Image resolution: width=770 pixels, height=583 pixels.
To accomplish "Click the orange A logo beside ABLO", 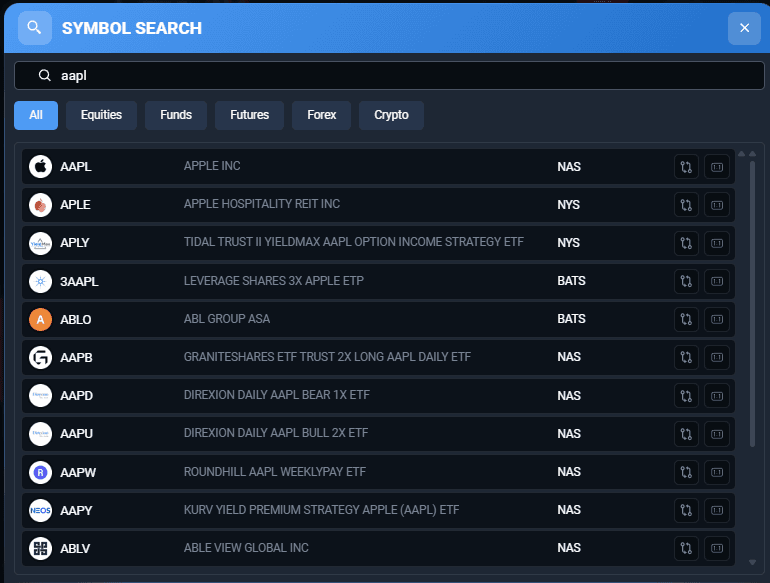I will [x=40, y=319].
